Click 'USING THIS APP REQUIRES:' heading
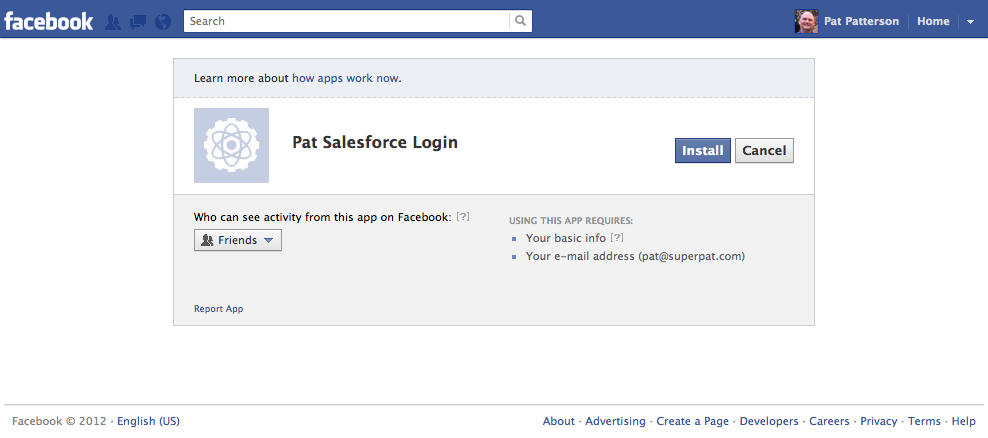Screen dimensions: 988x438 (x=571, y=221)
